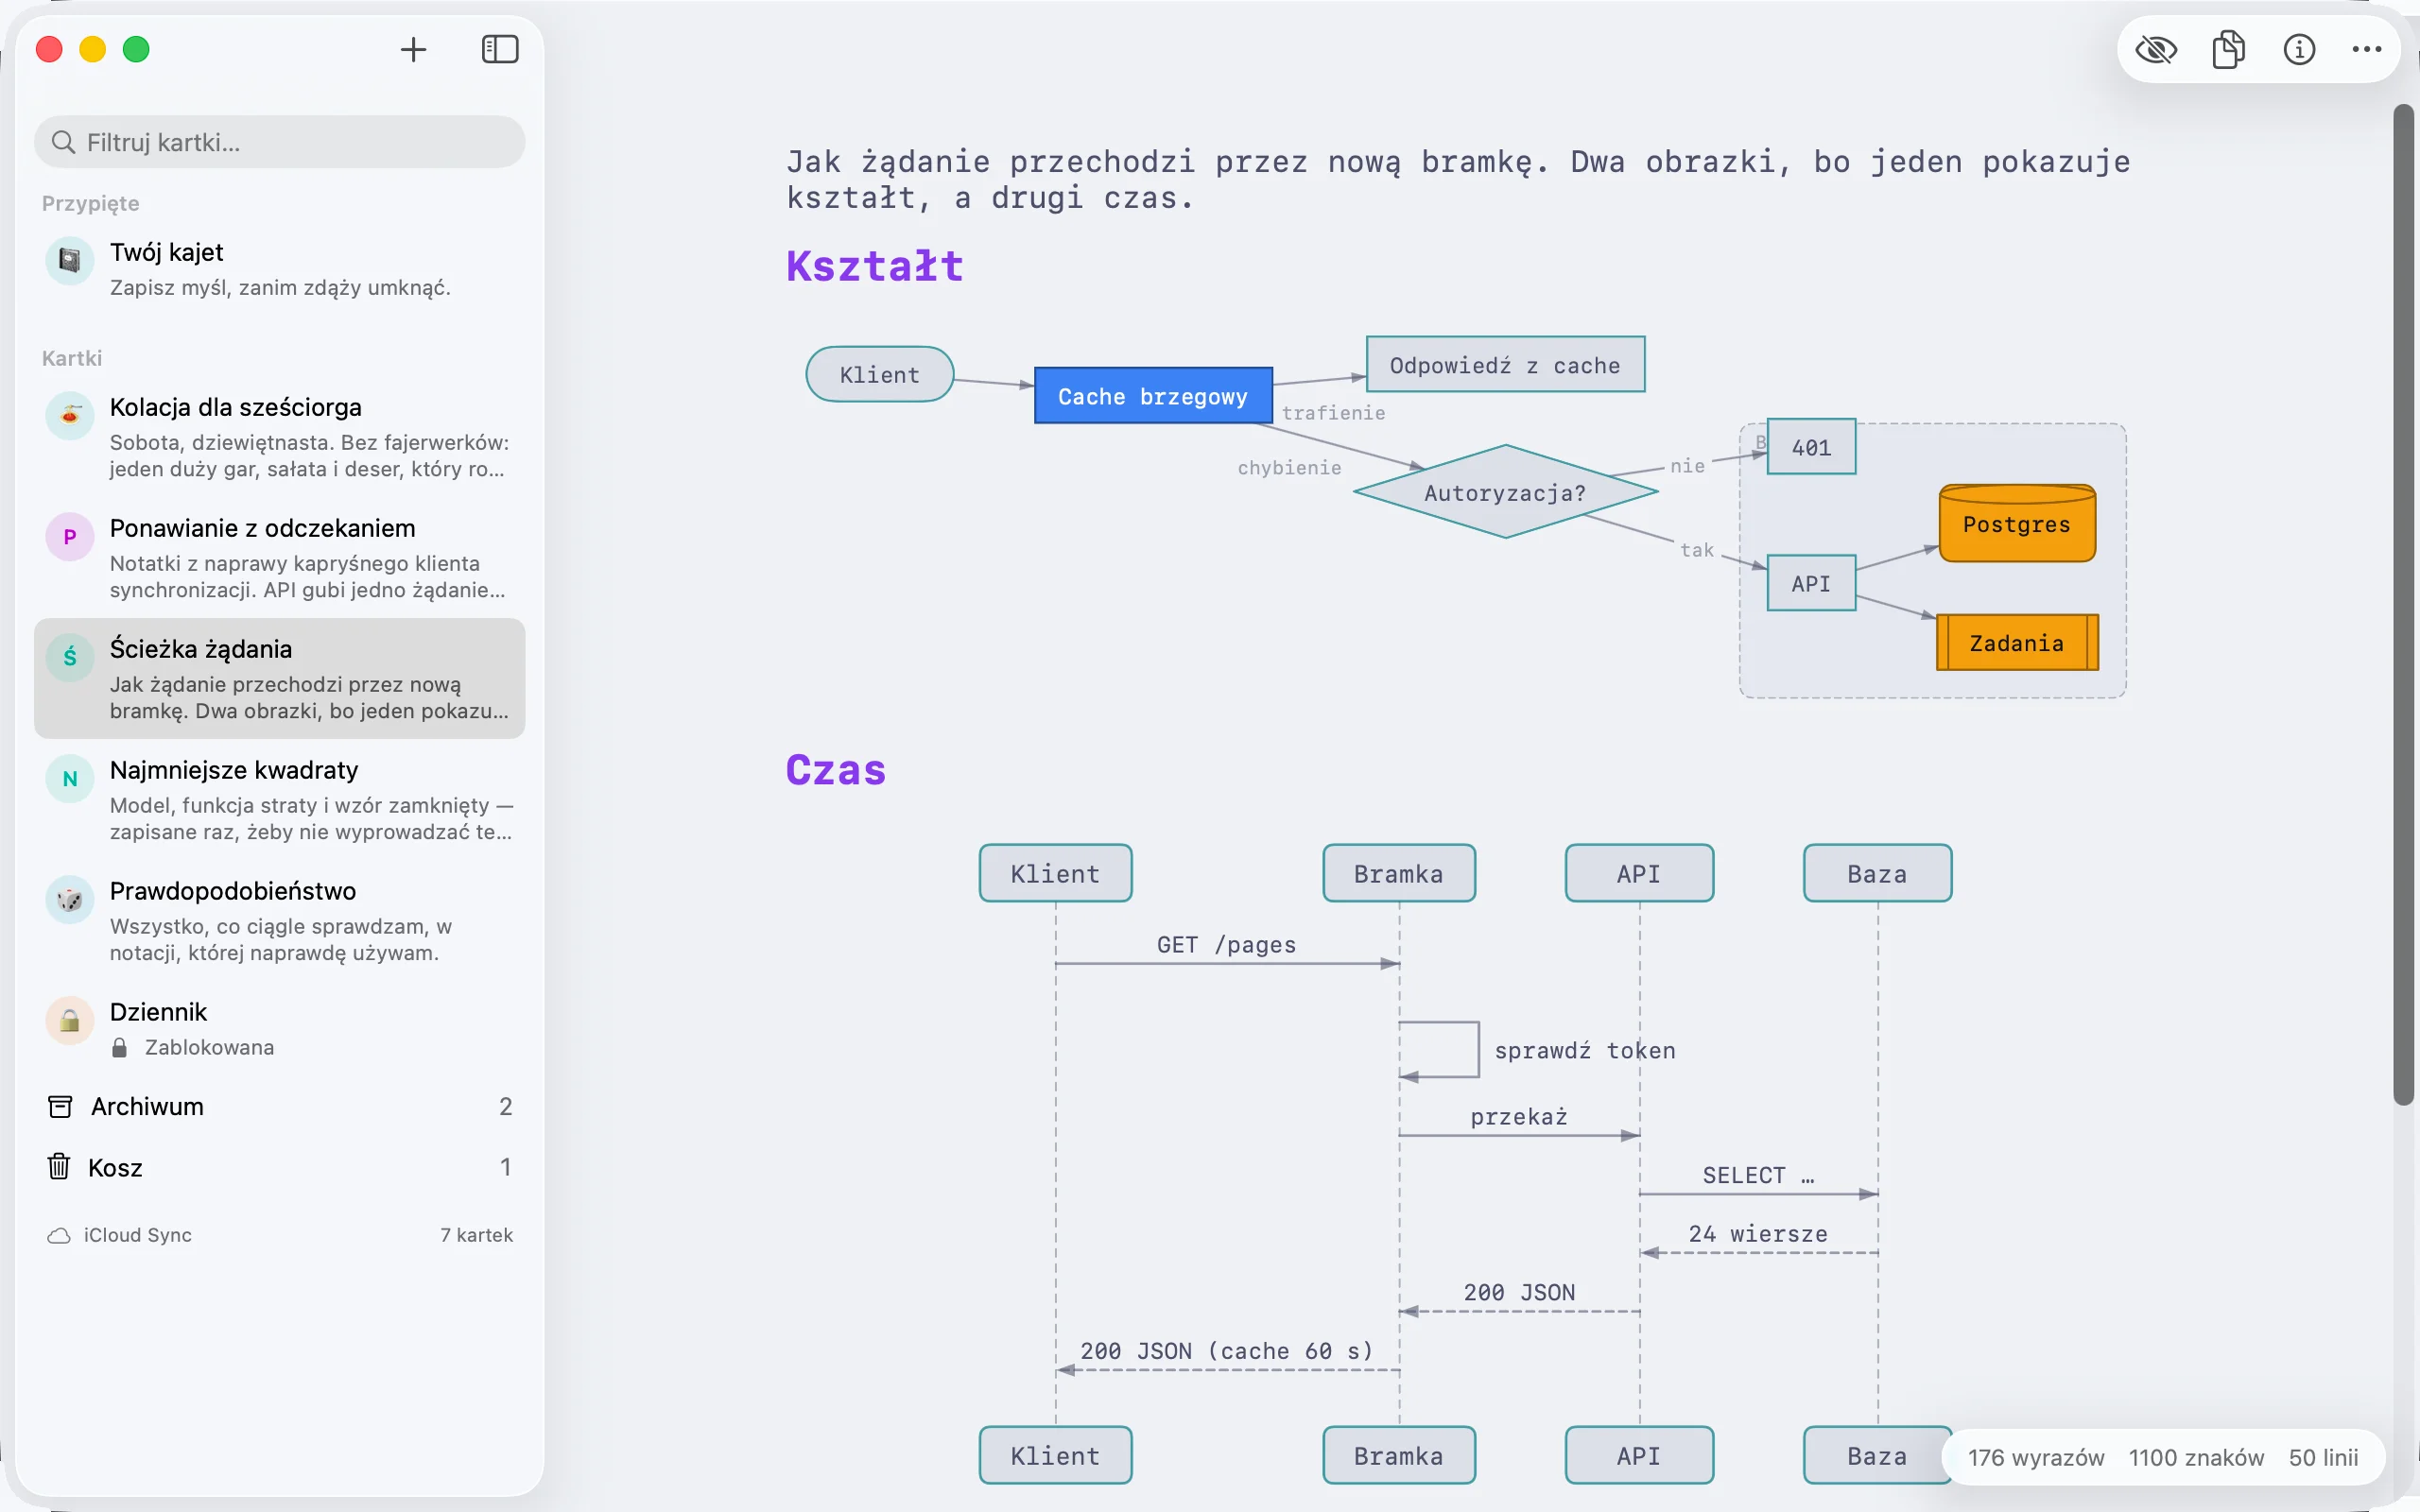Click the Kształt heading
This screenshot has height=1512, width=2420.
coord(875,266)
